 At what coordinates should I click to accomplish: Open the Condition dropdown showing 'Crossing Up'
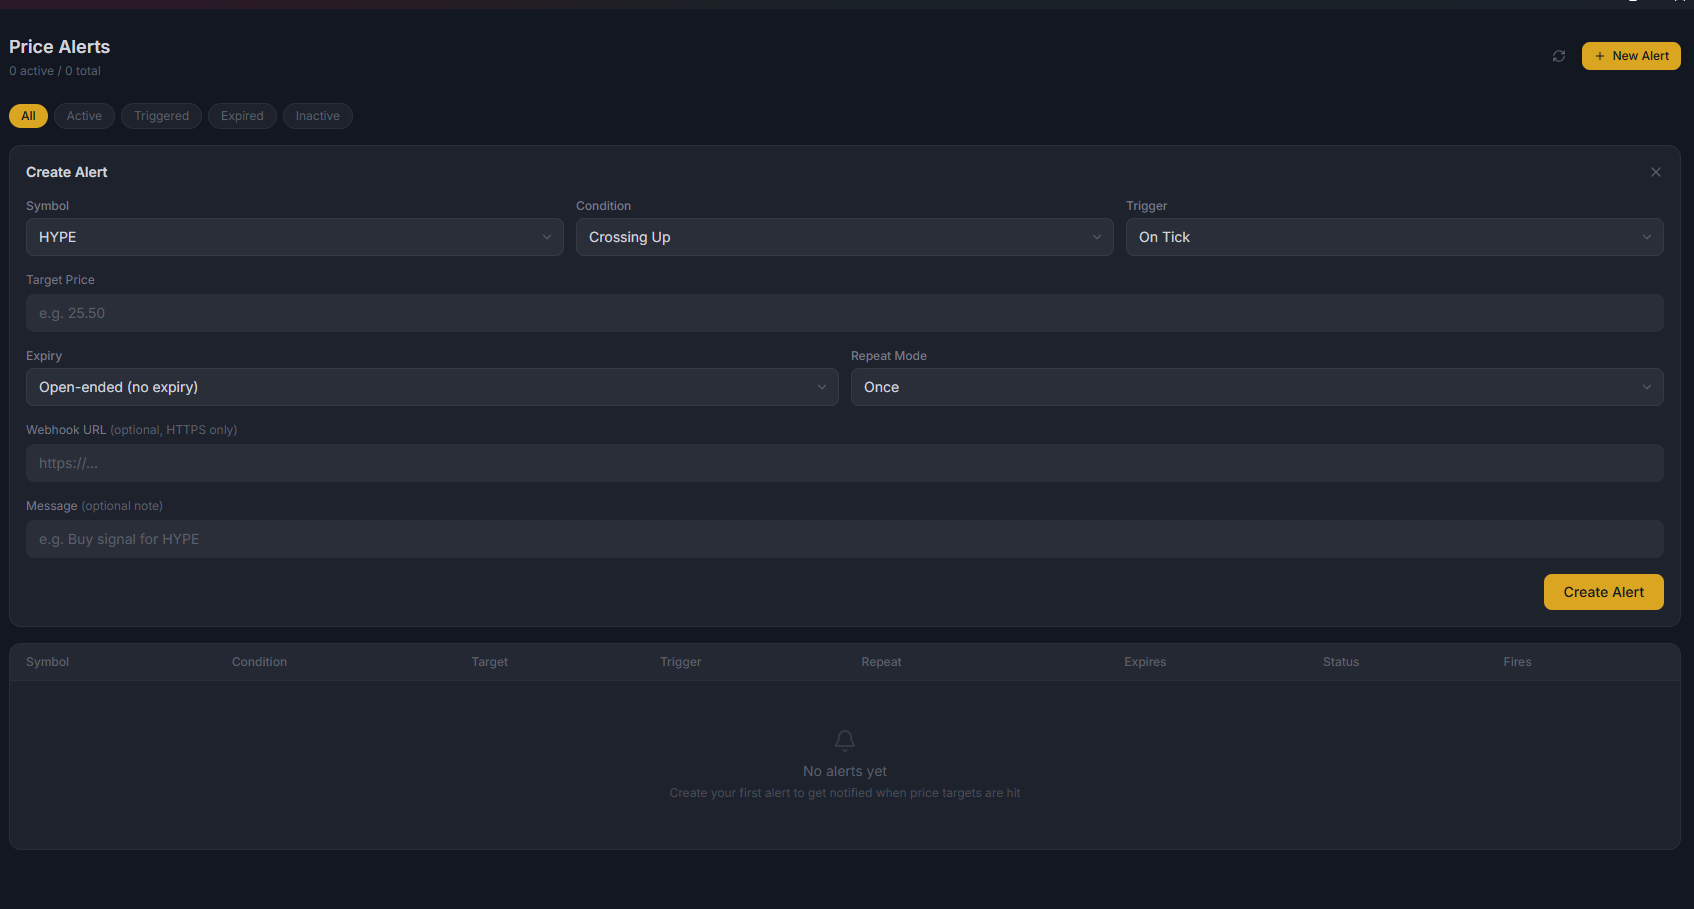844,237
